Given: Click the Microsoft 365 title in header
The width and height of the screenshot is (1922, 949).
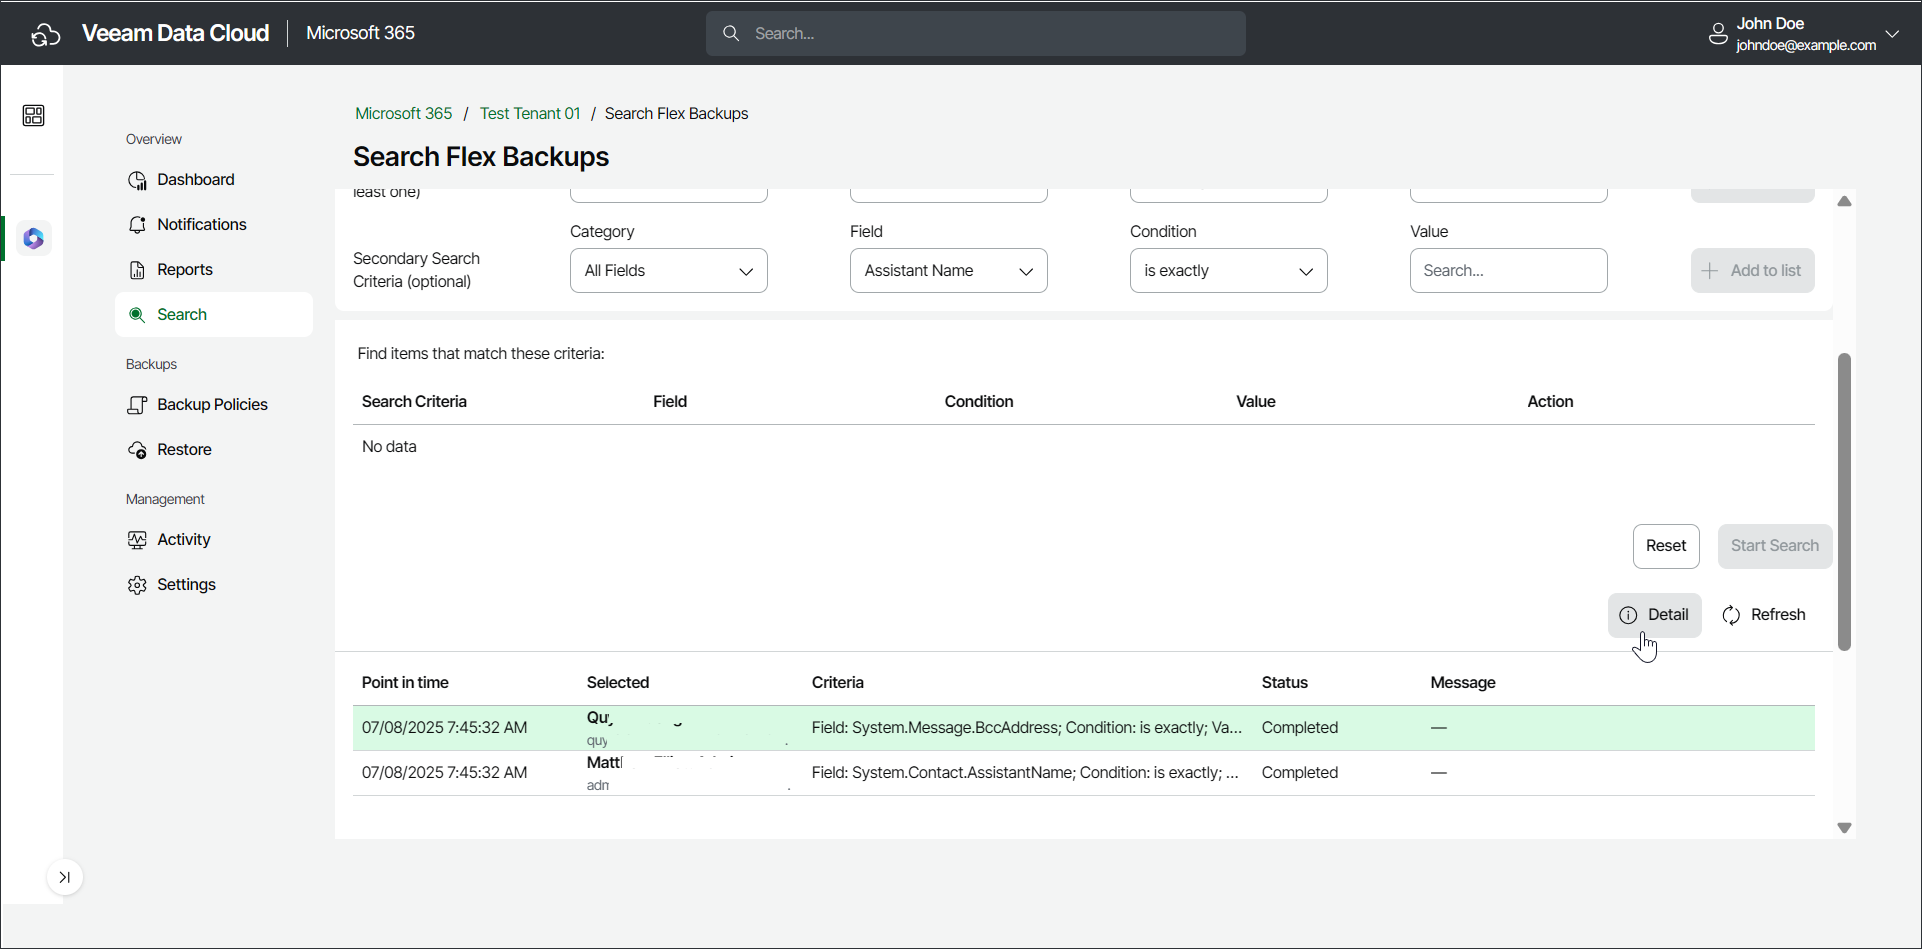Looking at the screenshot, I should (x=361, y=33).
